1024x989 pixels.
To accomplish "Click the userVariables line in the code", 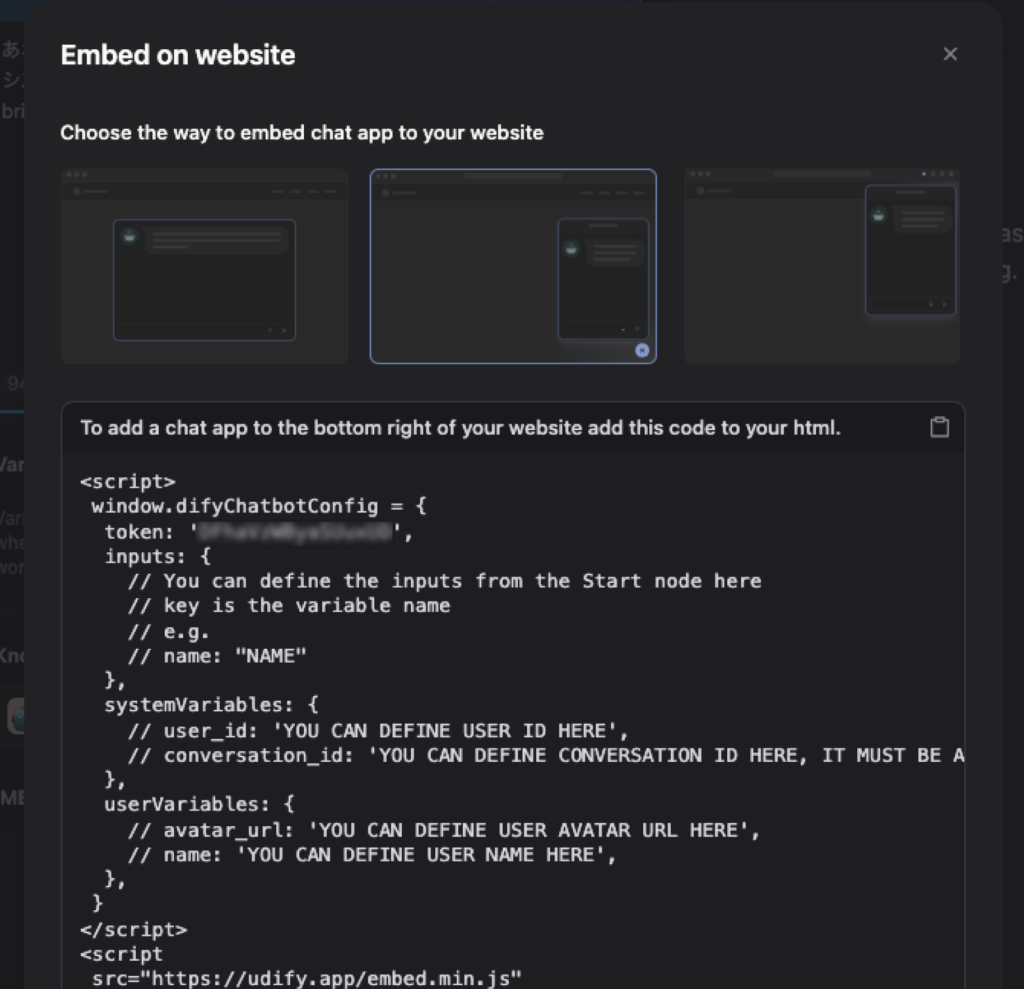I will pos(199,804).
